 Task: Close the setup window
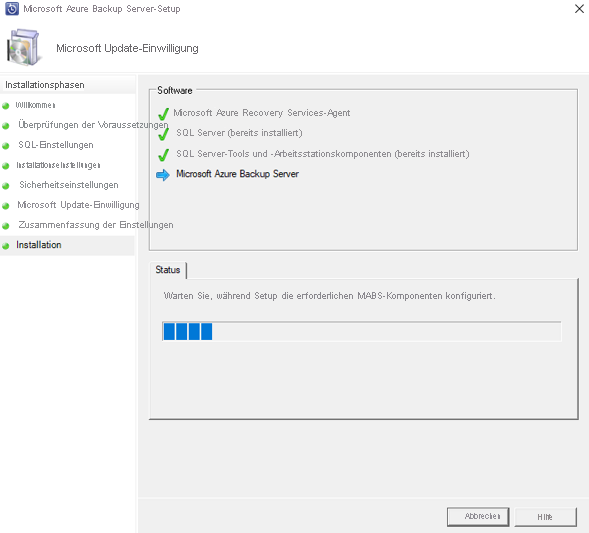tap(579, 9)
